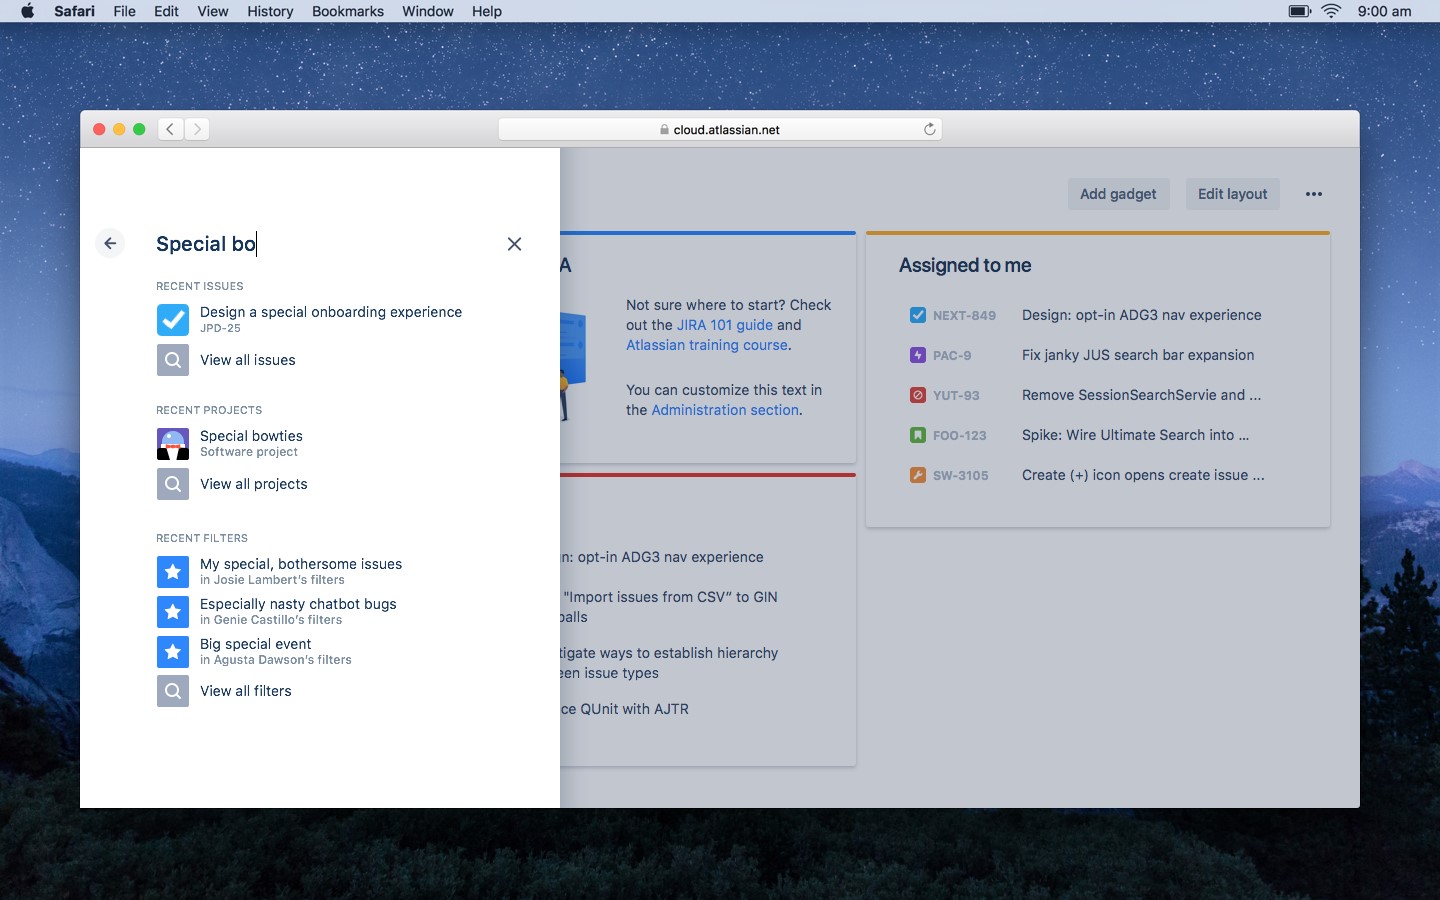Click star icon for Especially nasty chatbot bugs
This screenshot has width=1440, height=900.
pyautogui.click(x=173, y=612)
